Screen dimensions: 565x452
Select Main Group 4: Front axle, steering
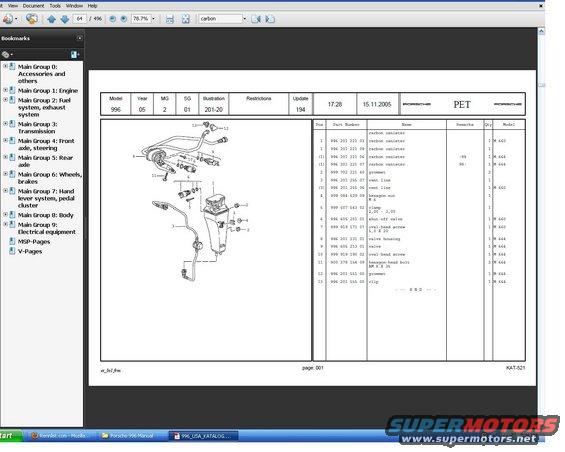(x=46, y=145)
